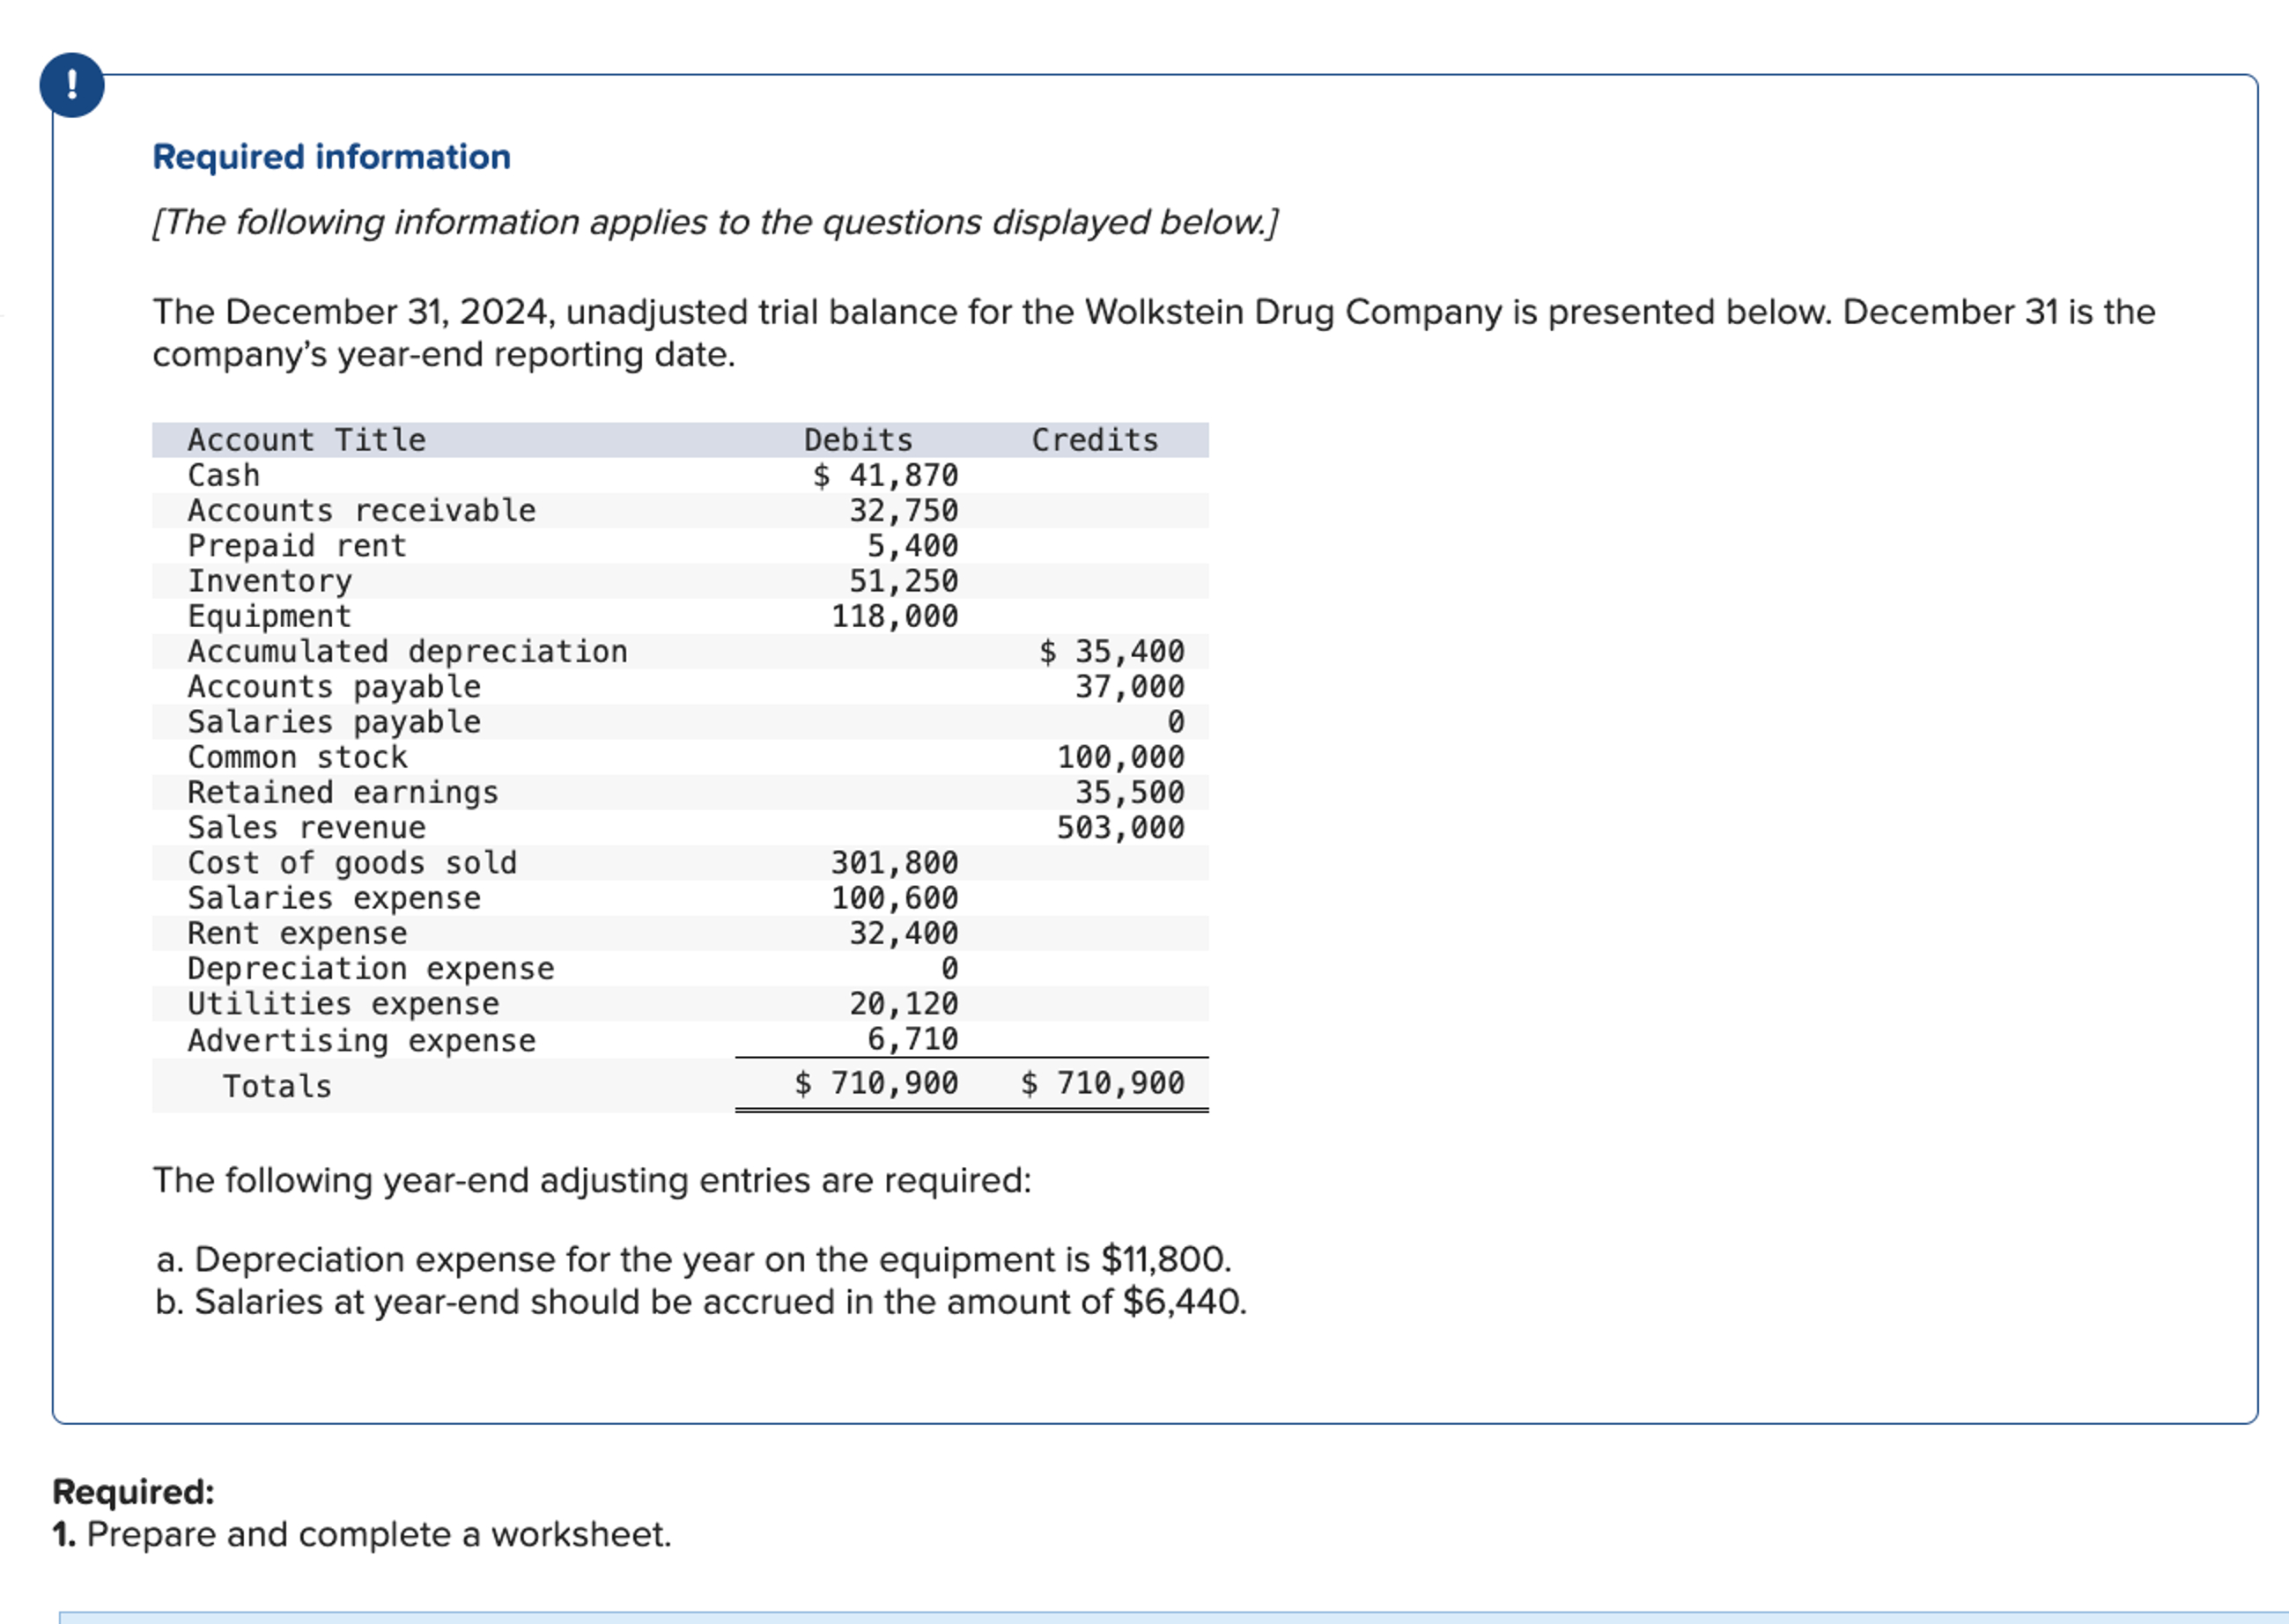Click Sales revenue credit 503,000

click(x=1120, y=828)
